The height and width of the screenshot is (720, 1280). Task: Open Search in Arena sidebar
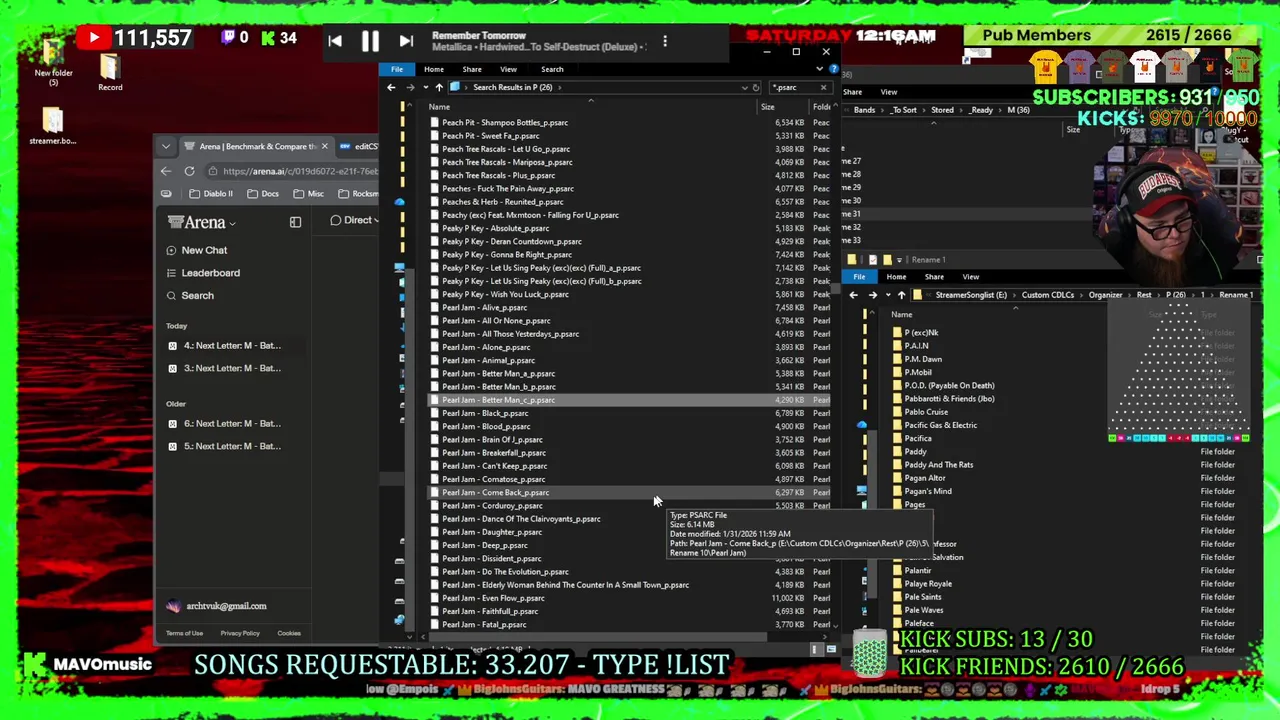pos(190,296)
